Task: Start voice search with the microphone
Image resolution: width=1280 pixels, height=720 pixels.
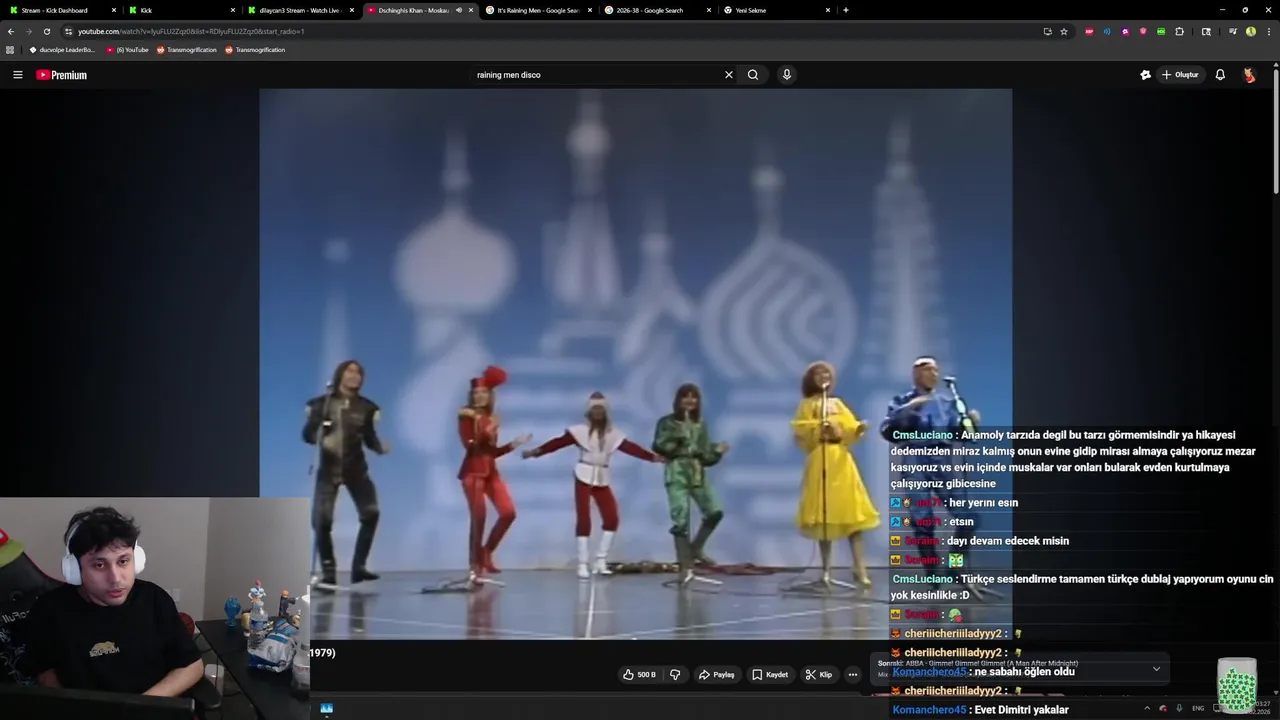Action: (x=787, y=75)
